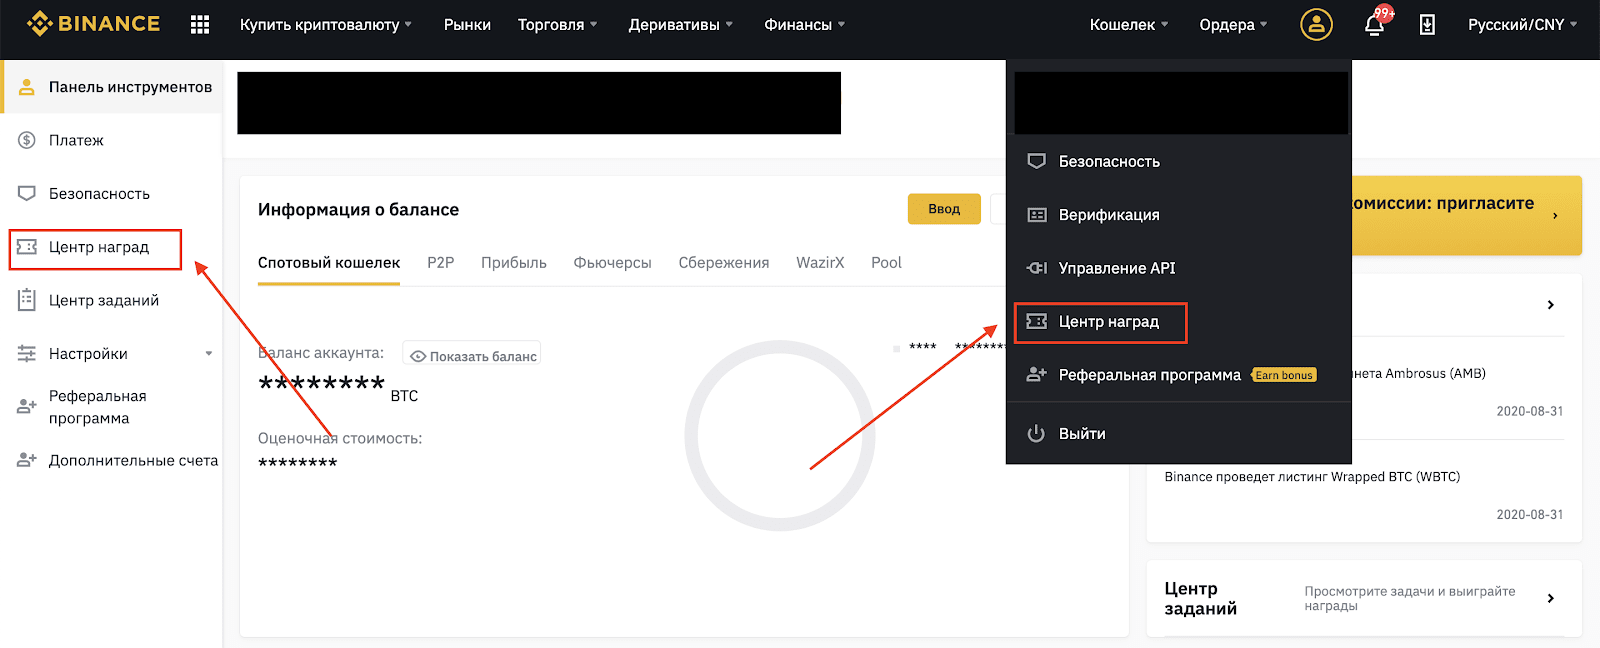Click the ticket icon in the profile menu

pos(1037,321)
